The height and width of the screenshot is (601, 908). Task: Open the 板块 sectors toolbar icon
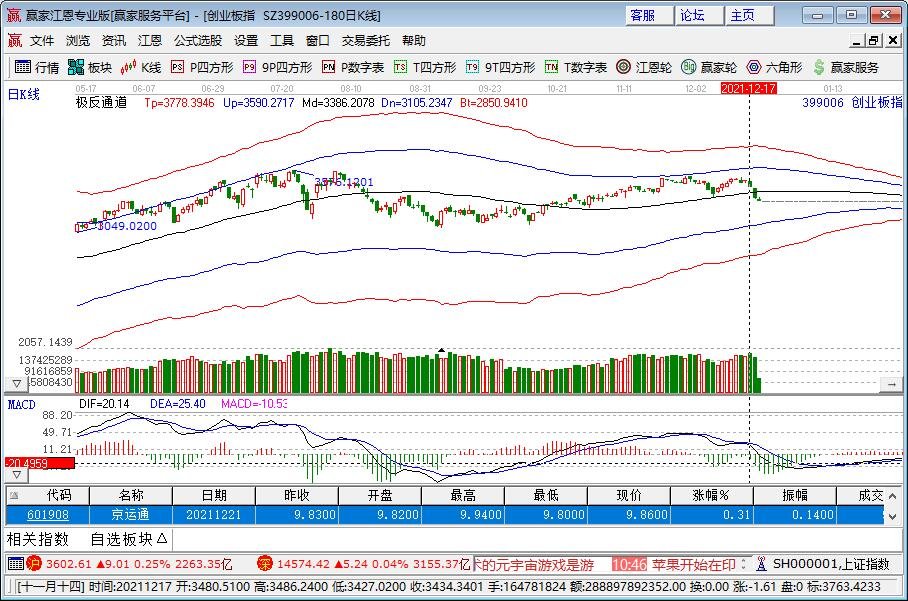90,67
